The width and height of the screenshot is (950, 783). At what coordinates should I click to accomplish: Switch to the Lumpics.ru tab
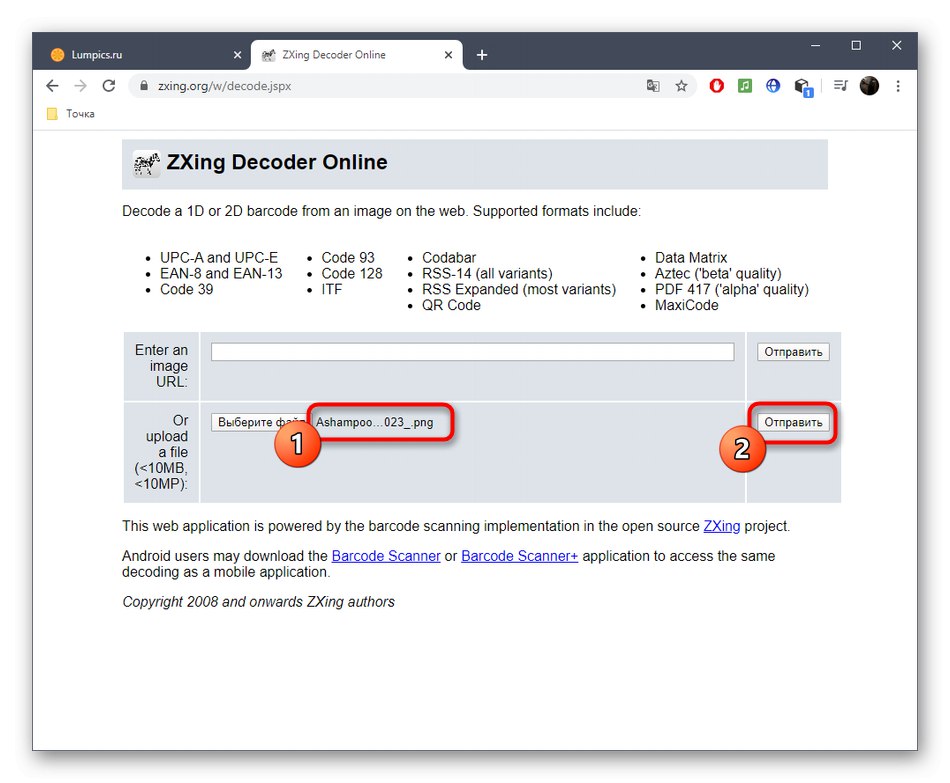[x=144, y=55]
